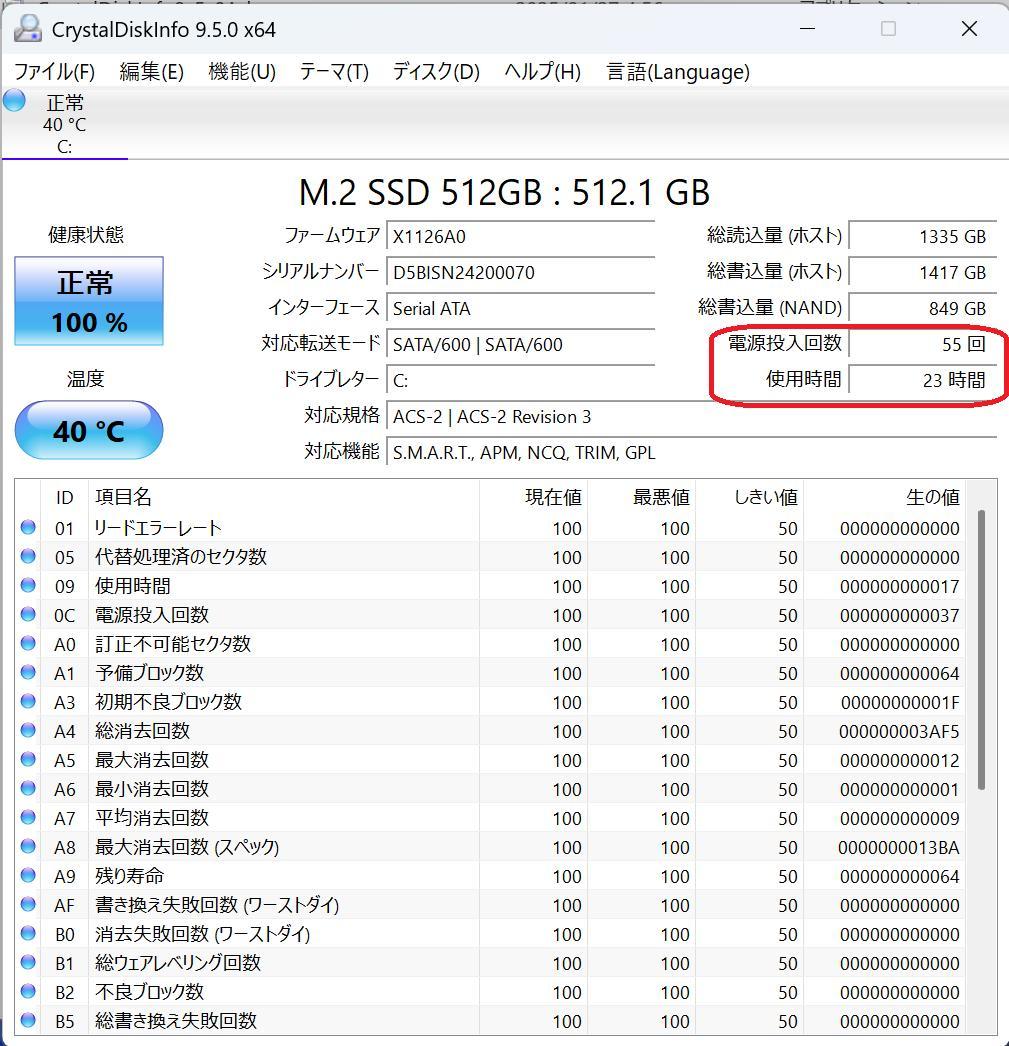Image resolution: width=1009 pixels, height=1046 pixels.
Task: Click the blue light next to 電源投入回数
Action: (x=27, y=615)
